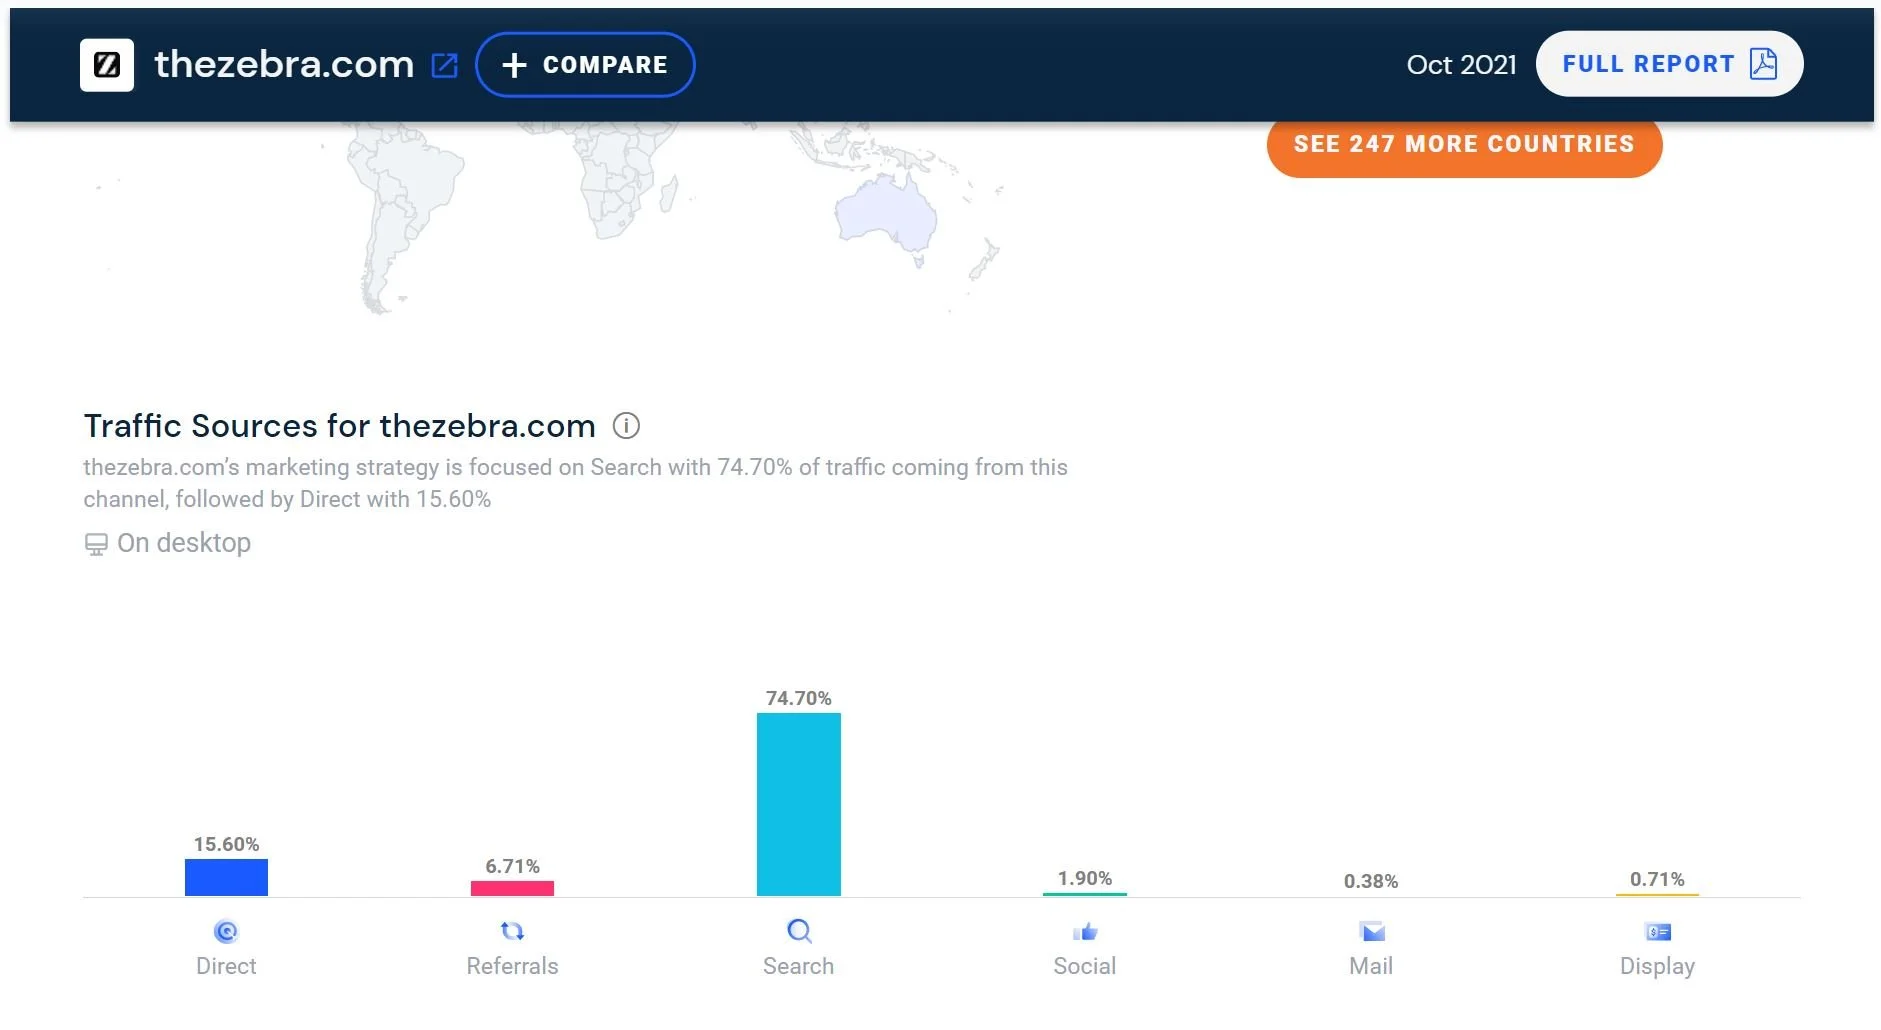Click the desktop monitor icon
The height and width of the screenshot is (1030, 1881).
tap(96, 544)
